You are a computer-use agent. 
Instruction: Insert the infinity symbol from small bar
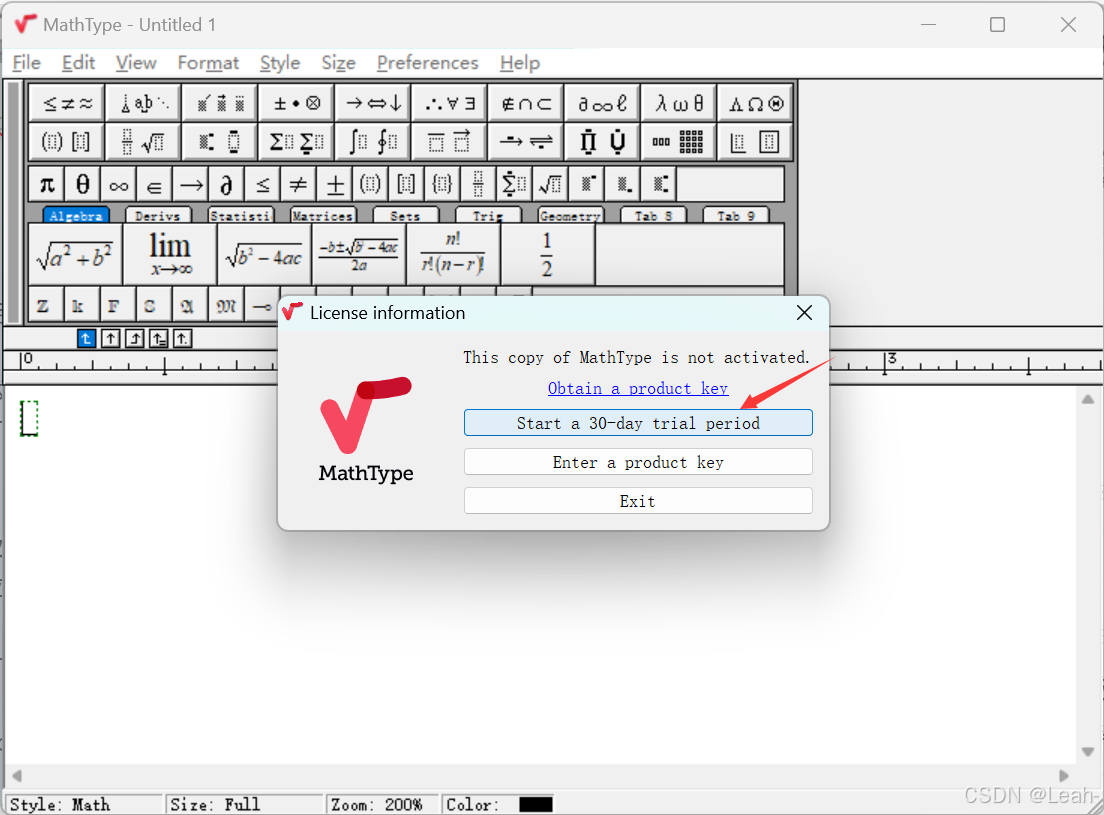pos(119,184)
